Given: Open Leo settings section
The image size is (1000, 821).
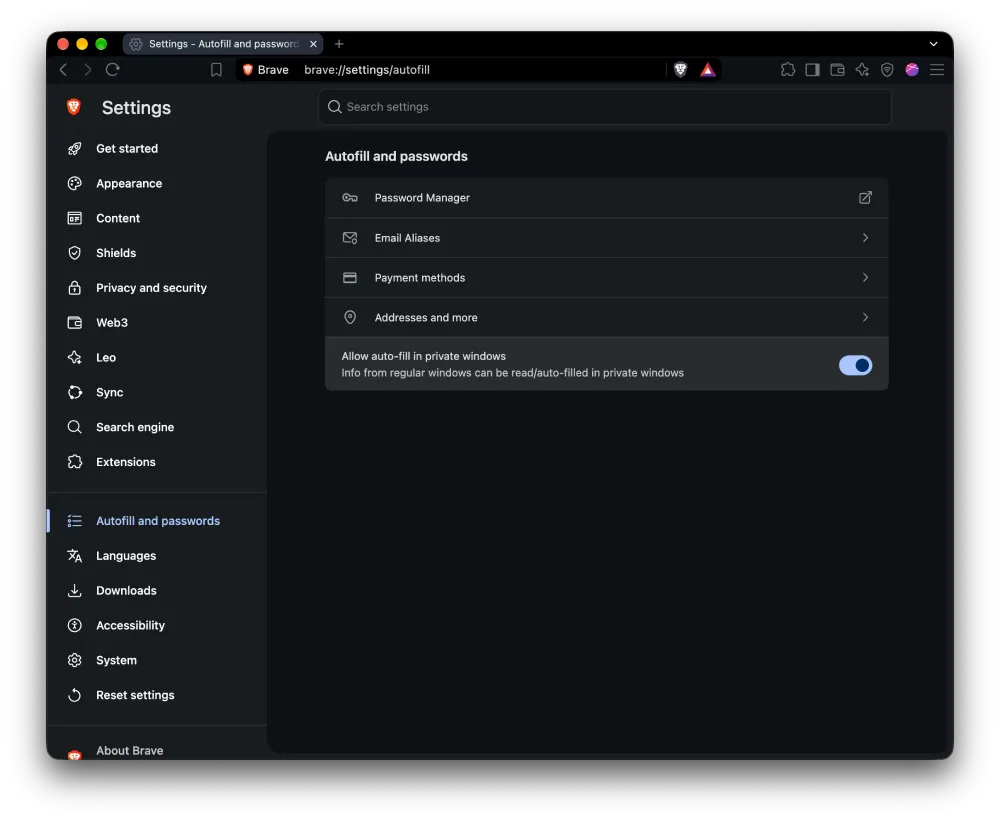Looking at the screenshot, I should click(x=106, y=357).
